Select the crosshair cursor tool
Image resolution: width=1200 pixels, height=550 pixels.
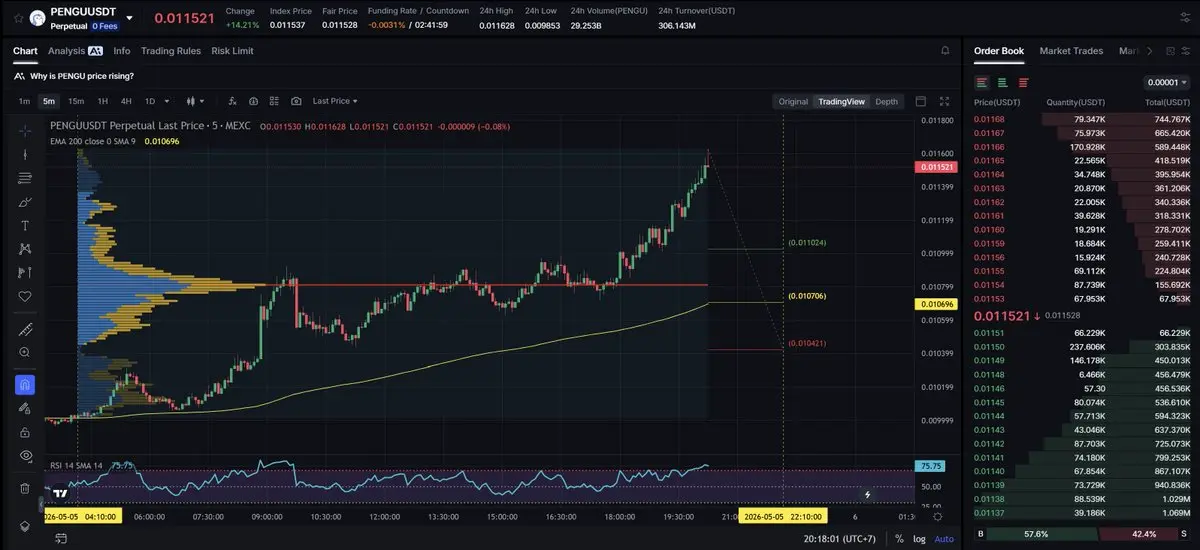(25, 129)
